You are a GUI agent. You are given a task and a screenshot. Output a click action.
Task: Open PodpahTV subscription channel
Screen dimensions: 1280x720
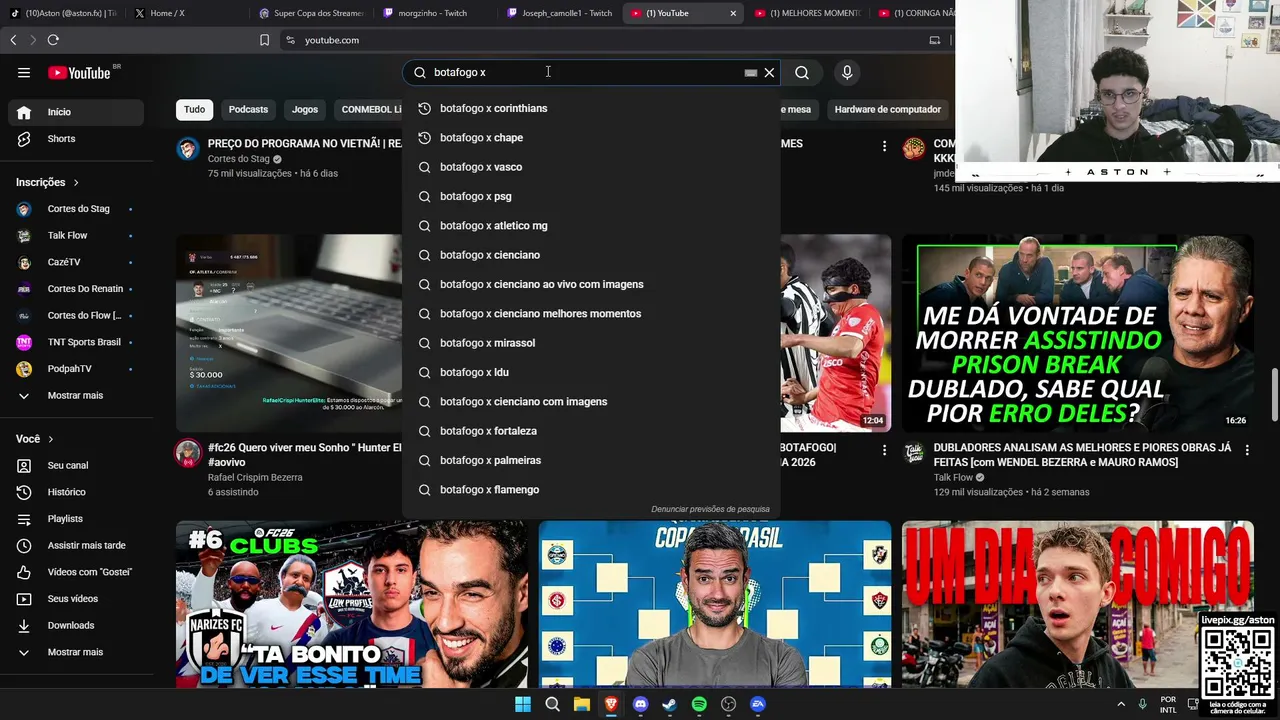[x=76, y=369]
